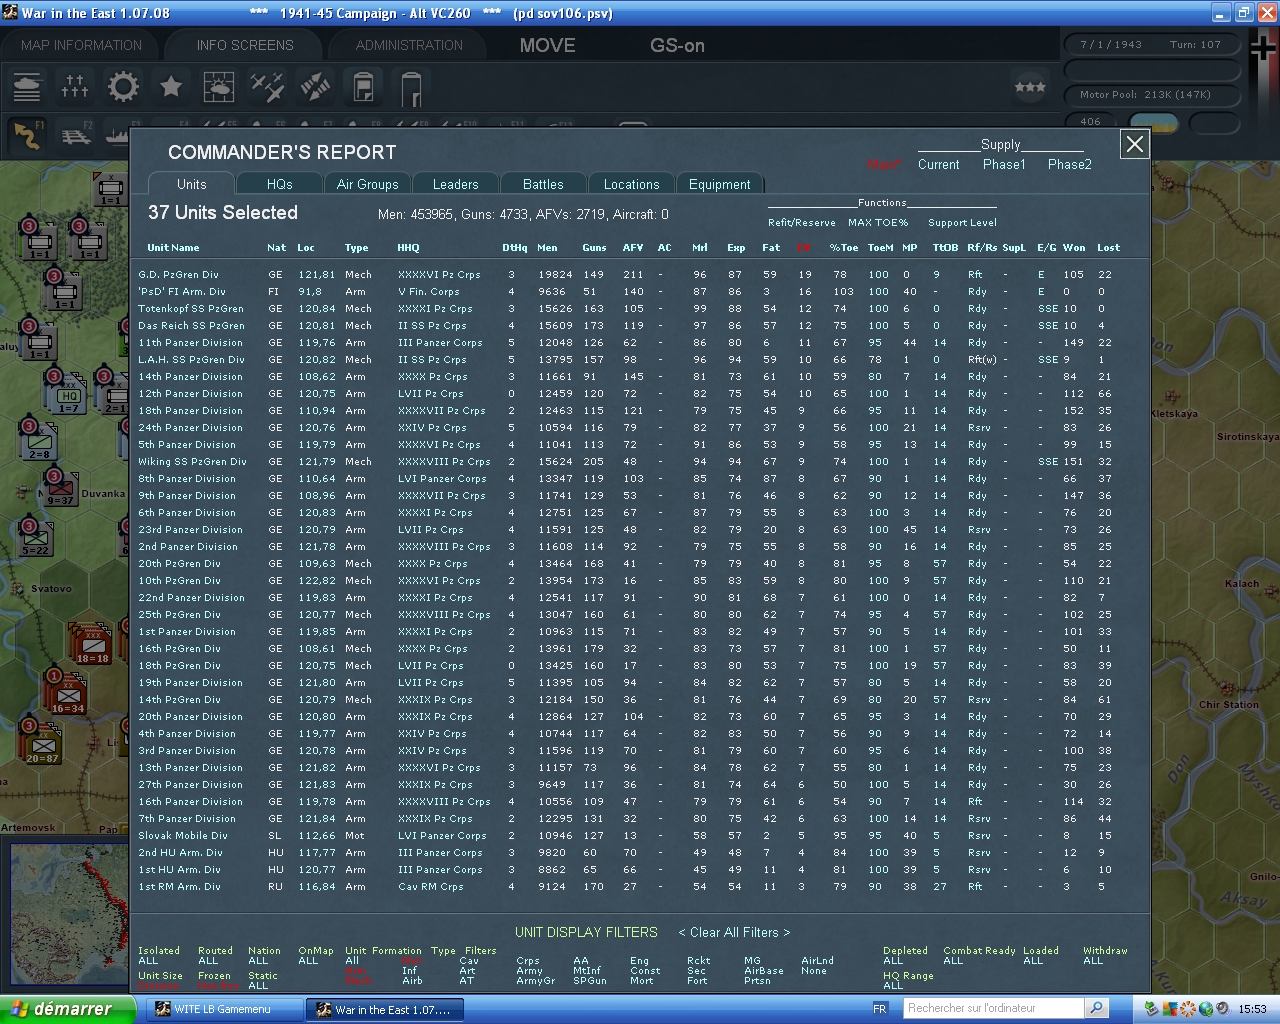The width and height of the screenshot is (1280, 1024).
Task: Toggle the Loaded ALL filter
Action: (x=1033, y=961)
